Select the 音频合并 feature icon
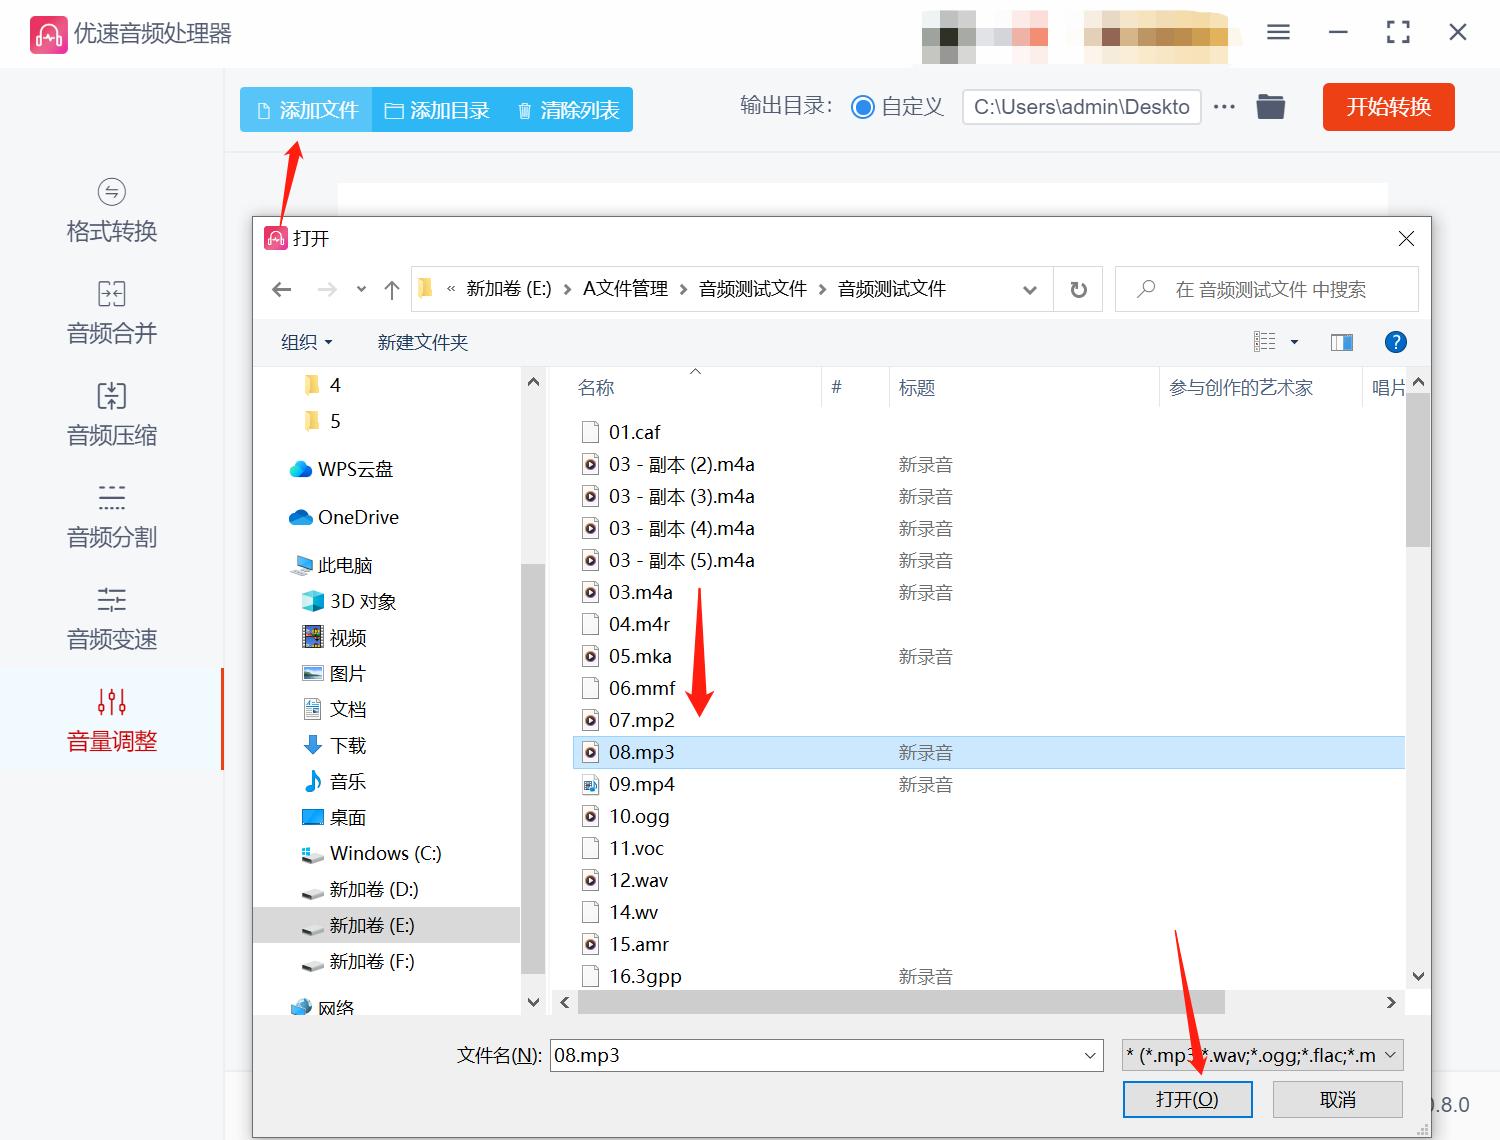This screenshot has width=1500, height=1140. (x=110, y=312)
